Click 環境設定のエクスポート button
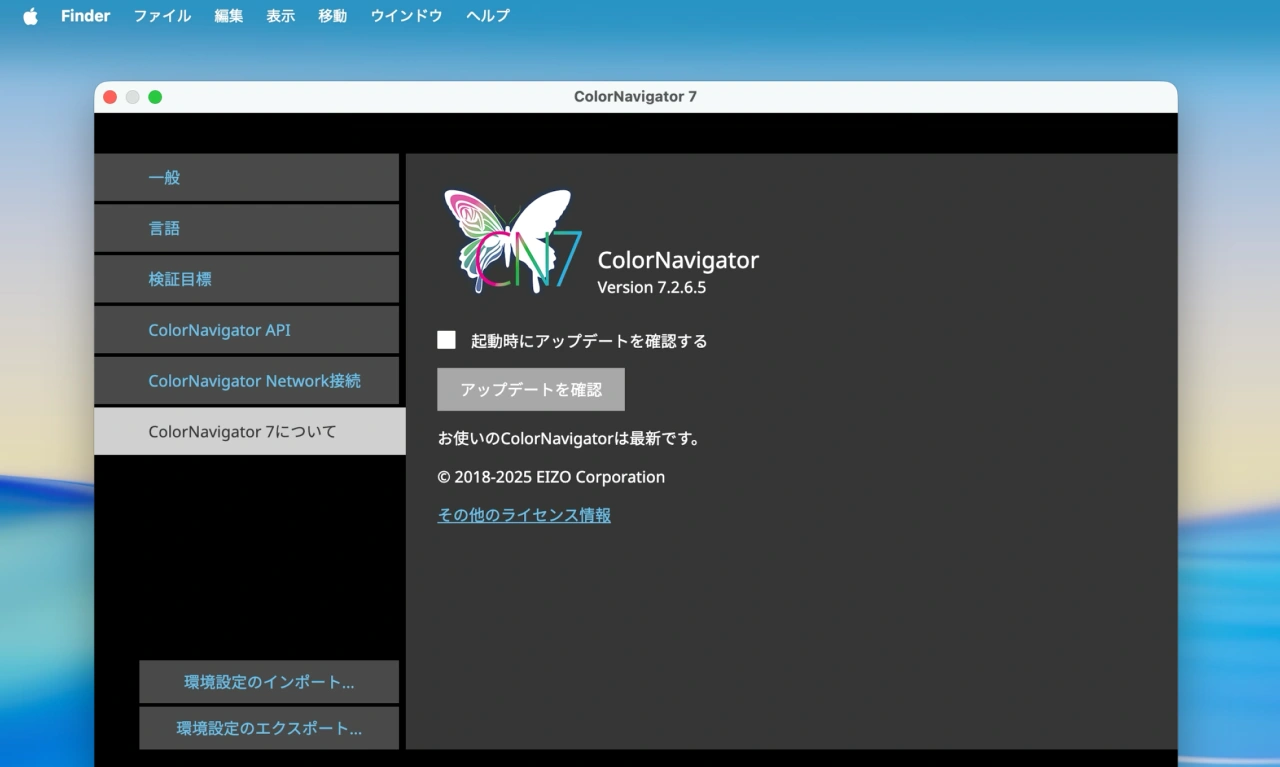Viewport: 1280px width, 767px height. pos(268,728)
